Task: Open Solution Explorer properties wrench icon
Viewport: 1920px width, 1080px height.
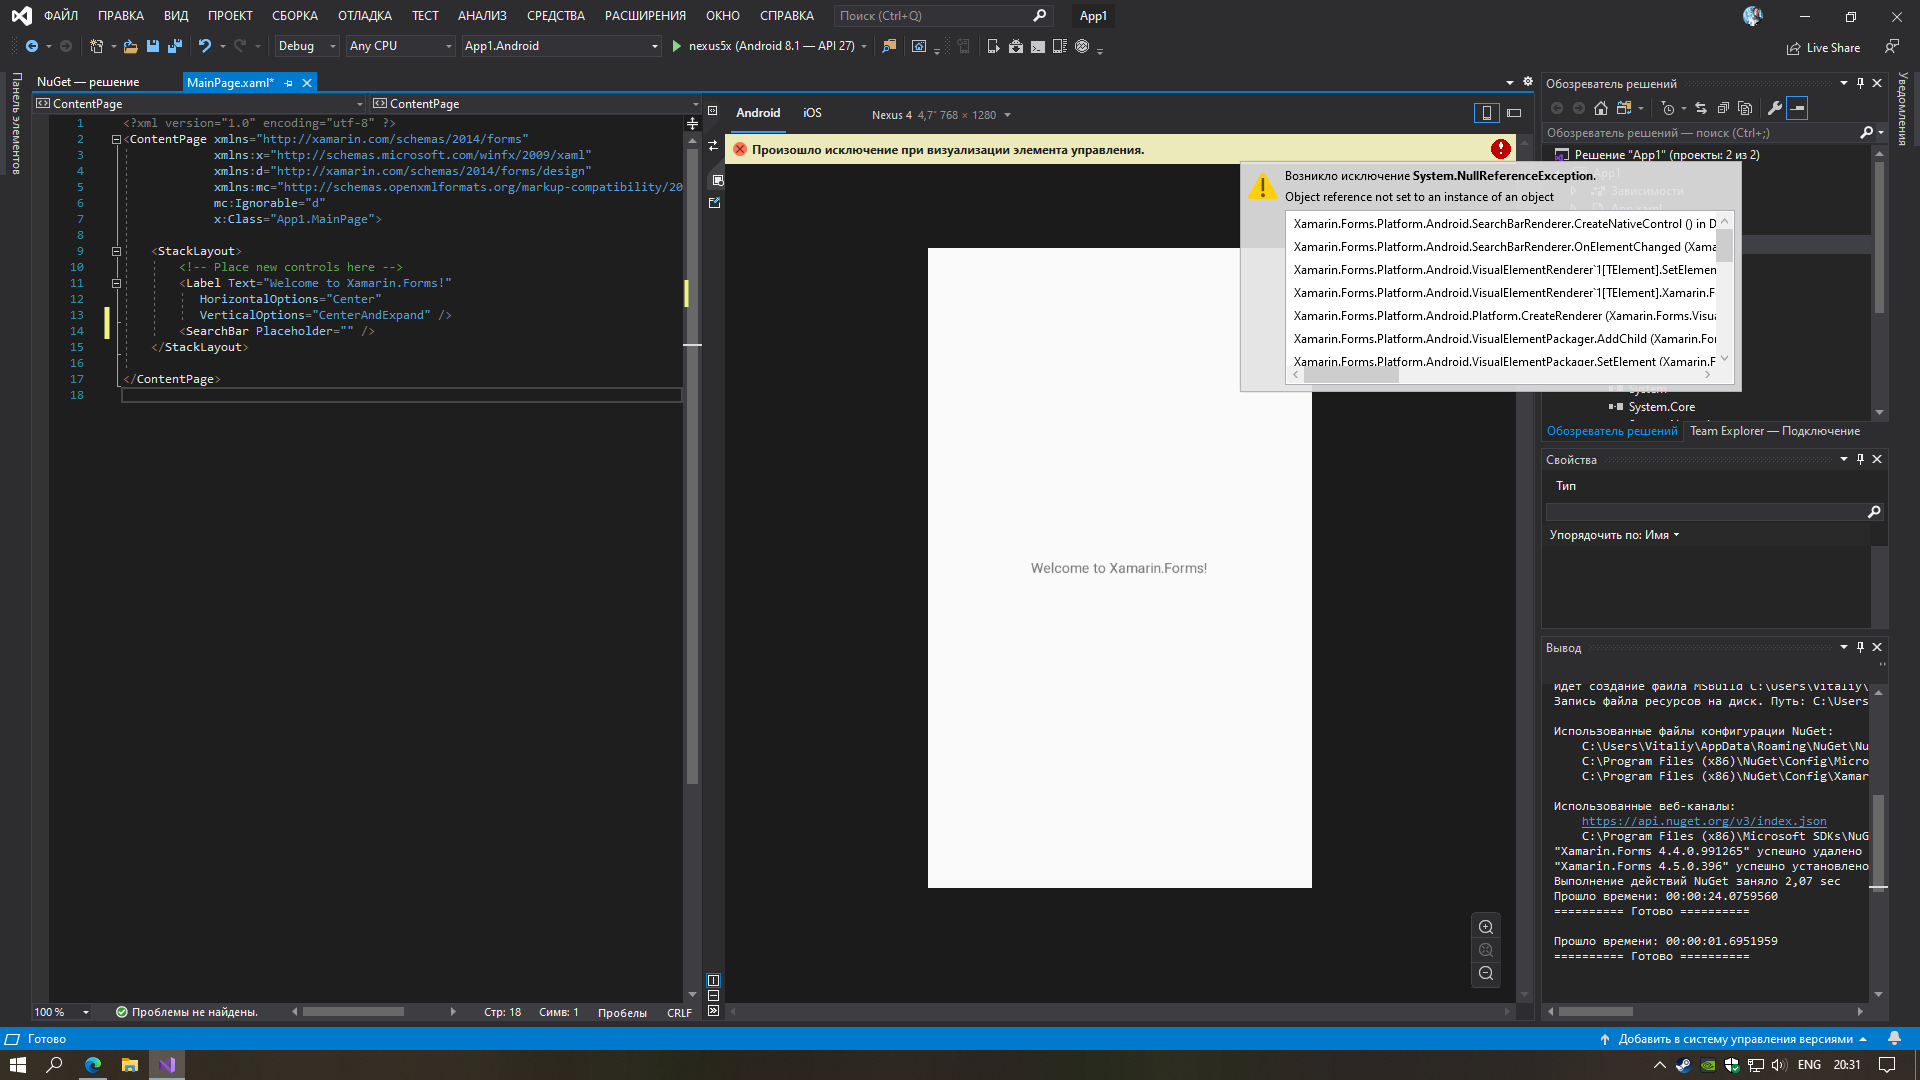Action: 1774,107
